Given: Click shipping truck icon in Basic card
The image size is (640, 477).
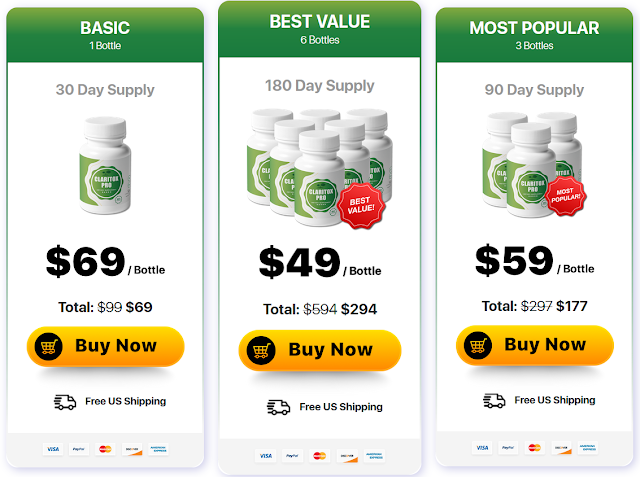Looking at the screenshot, I should pos(65,402).
